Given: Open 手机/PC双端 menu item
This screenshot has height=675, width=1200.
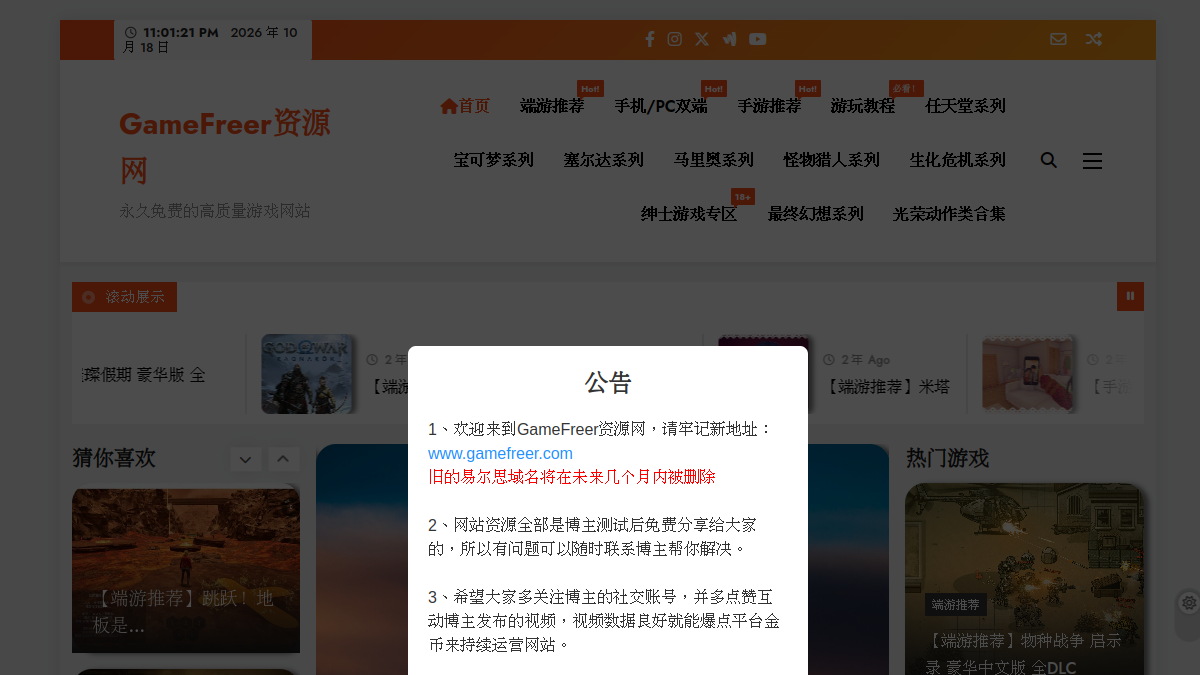Looking at the screenshot, I should coord(661,106).
